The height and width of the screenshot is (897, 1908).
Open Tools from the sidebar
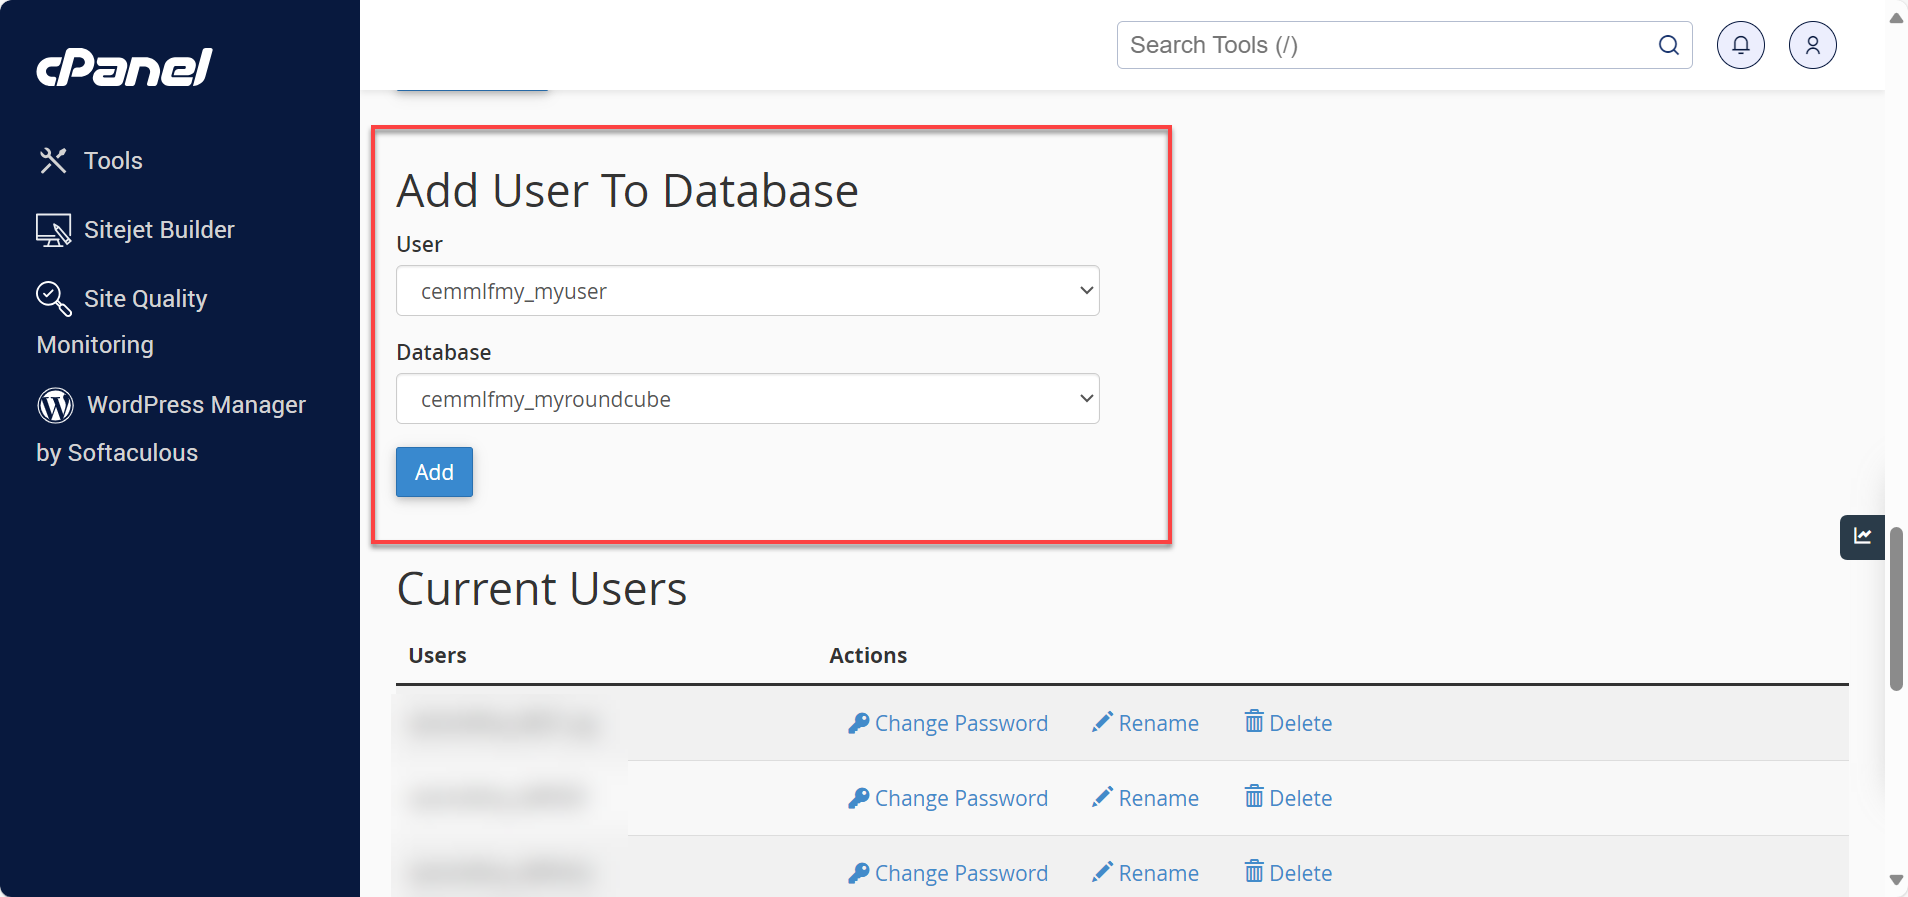pos(90,161)
